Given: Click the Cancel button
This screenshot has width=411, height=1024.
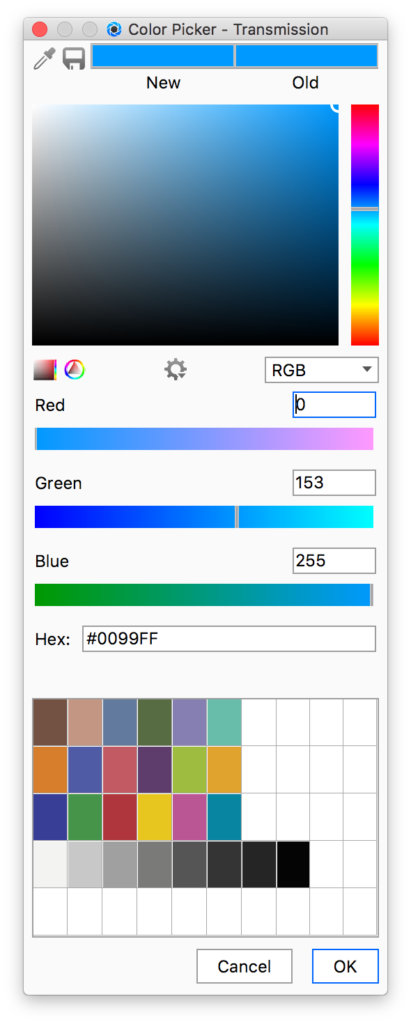Looking at the screenshot, I should 244,966.
